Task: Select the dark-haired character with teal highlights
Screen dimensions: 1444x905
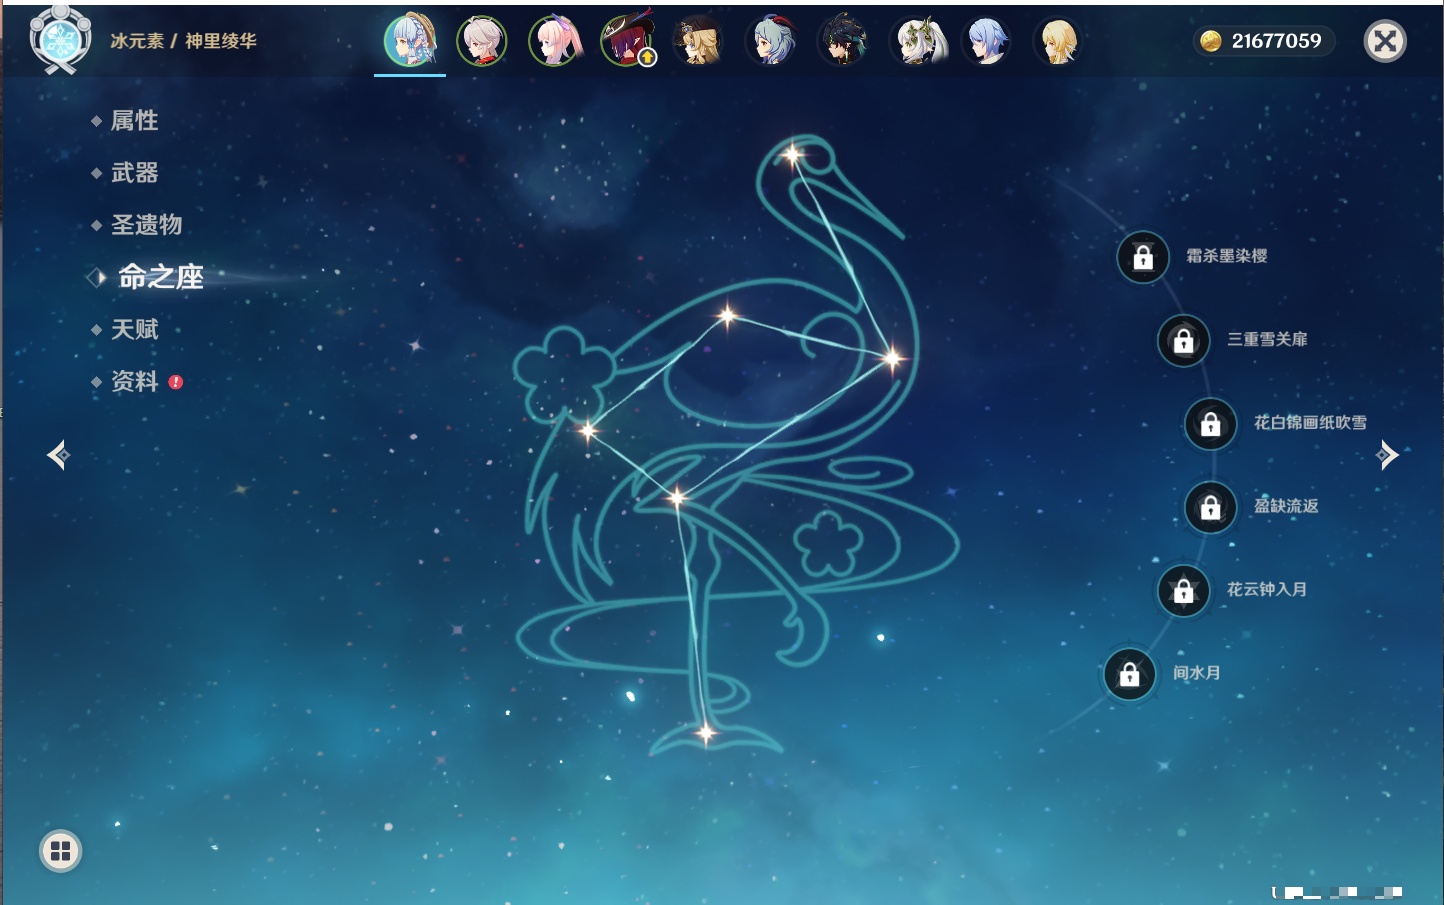Action: coord(843,42)
